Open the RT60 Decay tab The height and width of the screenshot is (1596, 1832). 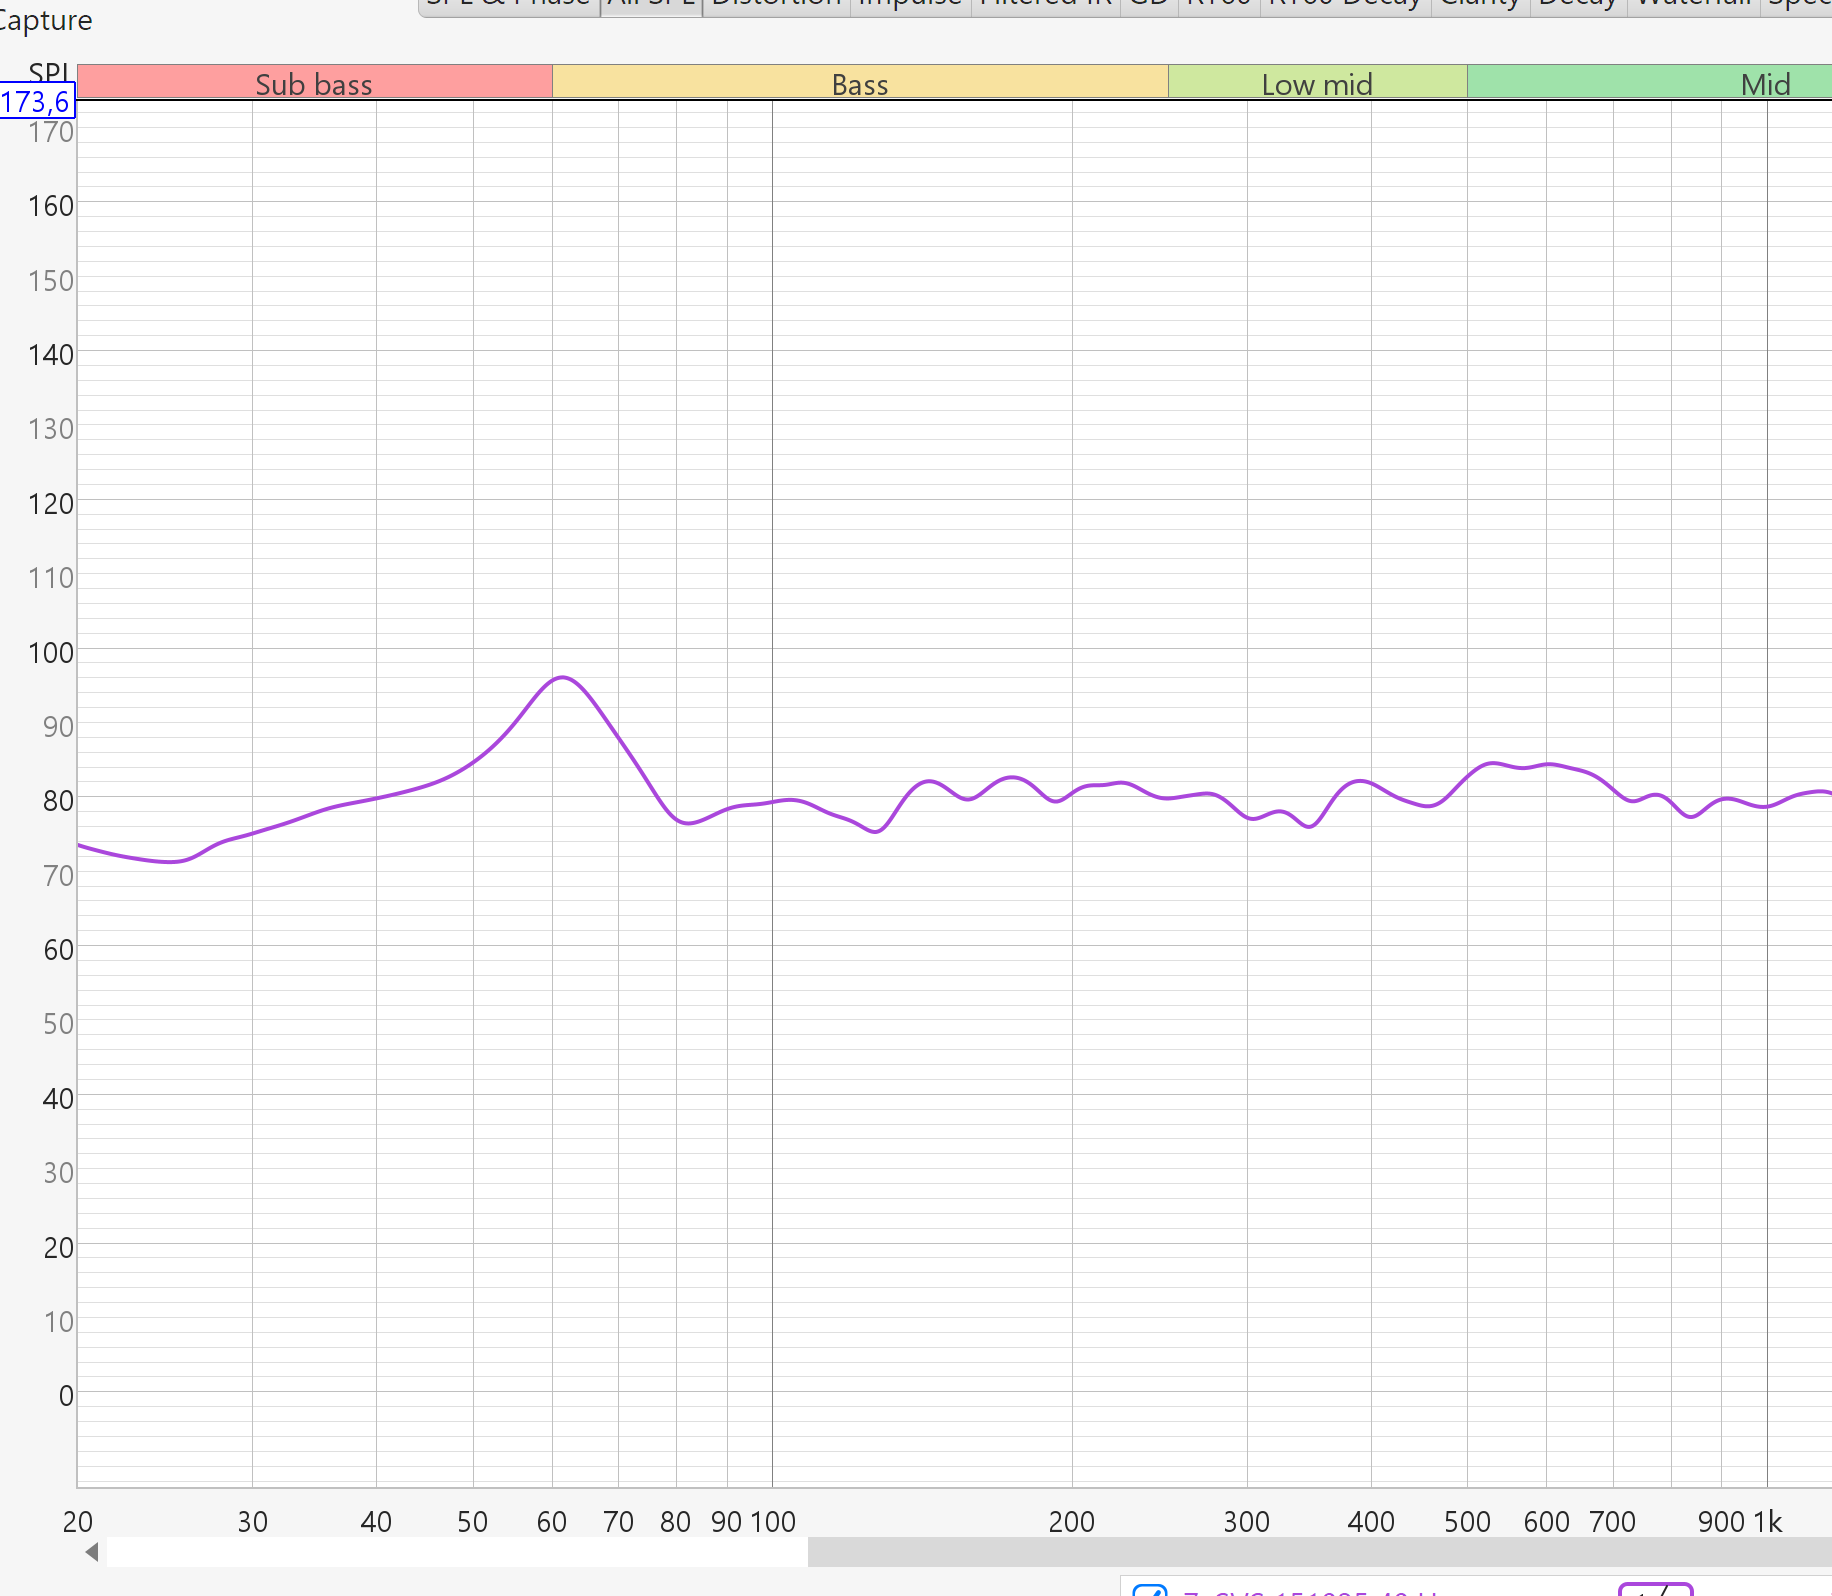(1345, 5)
